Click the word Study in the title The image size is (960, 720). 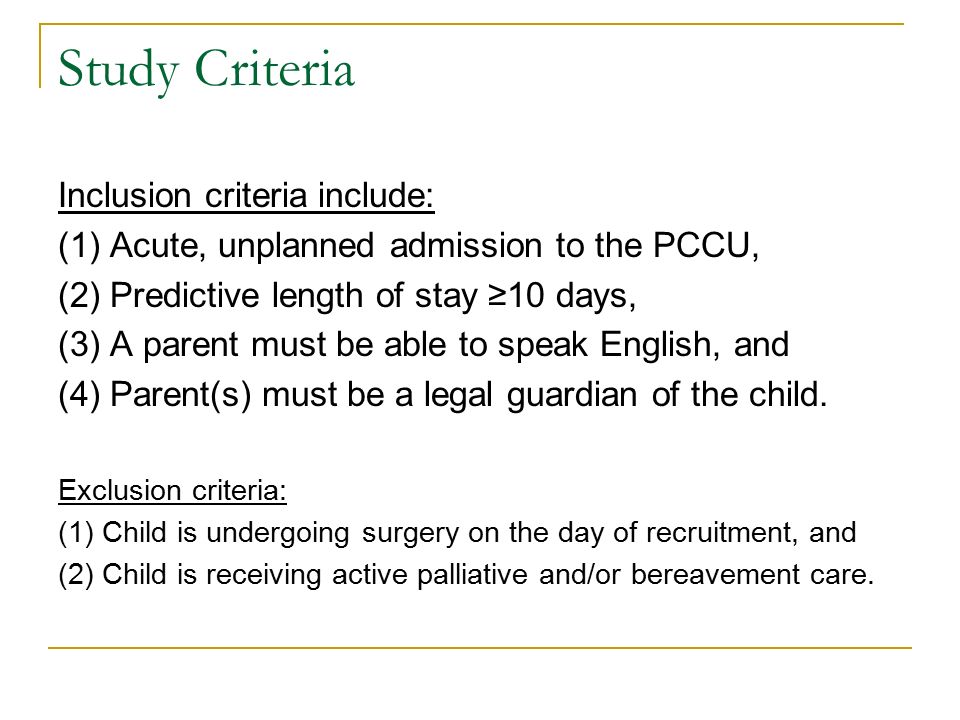pos(118,70)
